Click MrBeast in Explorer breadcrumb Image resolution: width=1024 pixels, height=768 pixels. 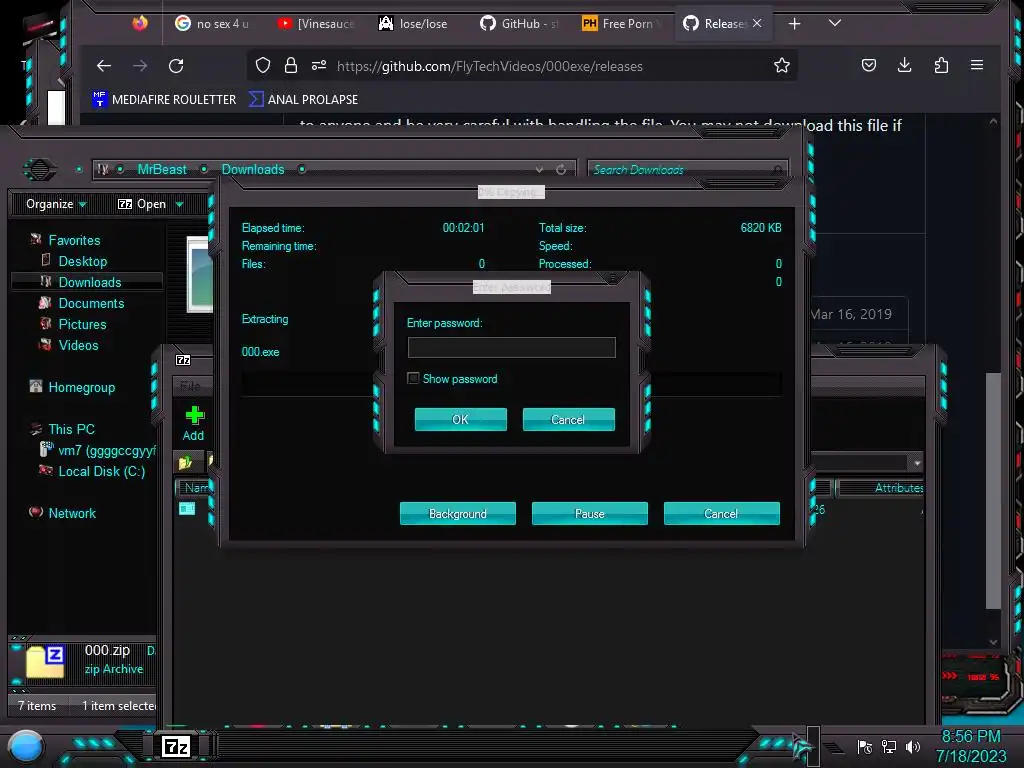162,169
